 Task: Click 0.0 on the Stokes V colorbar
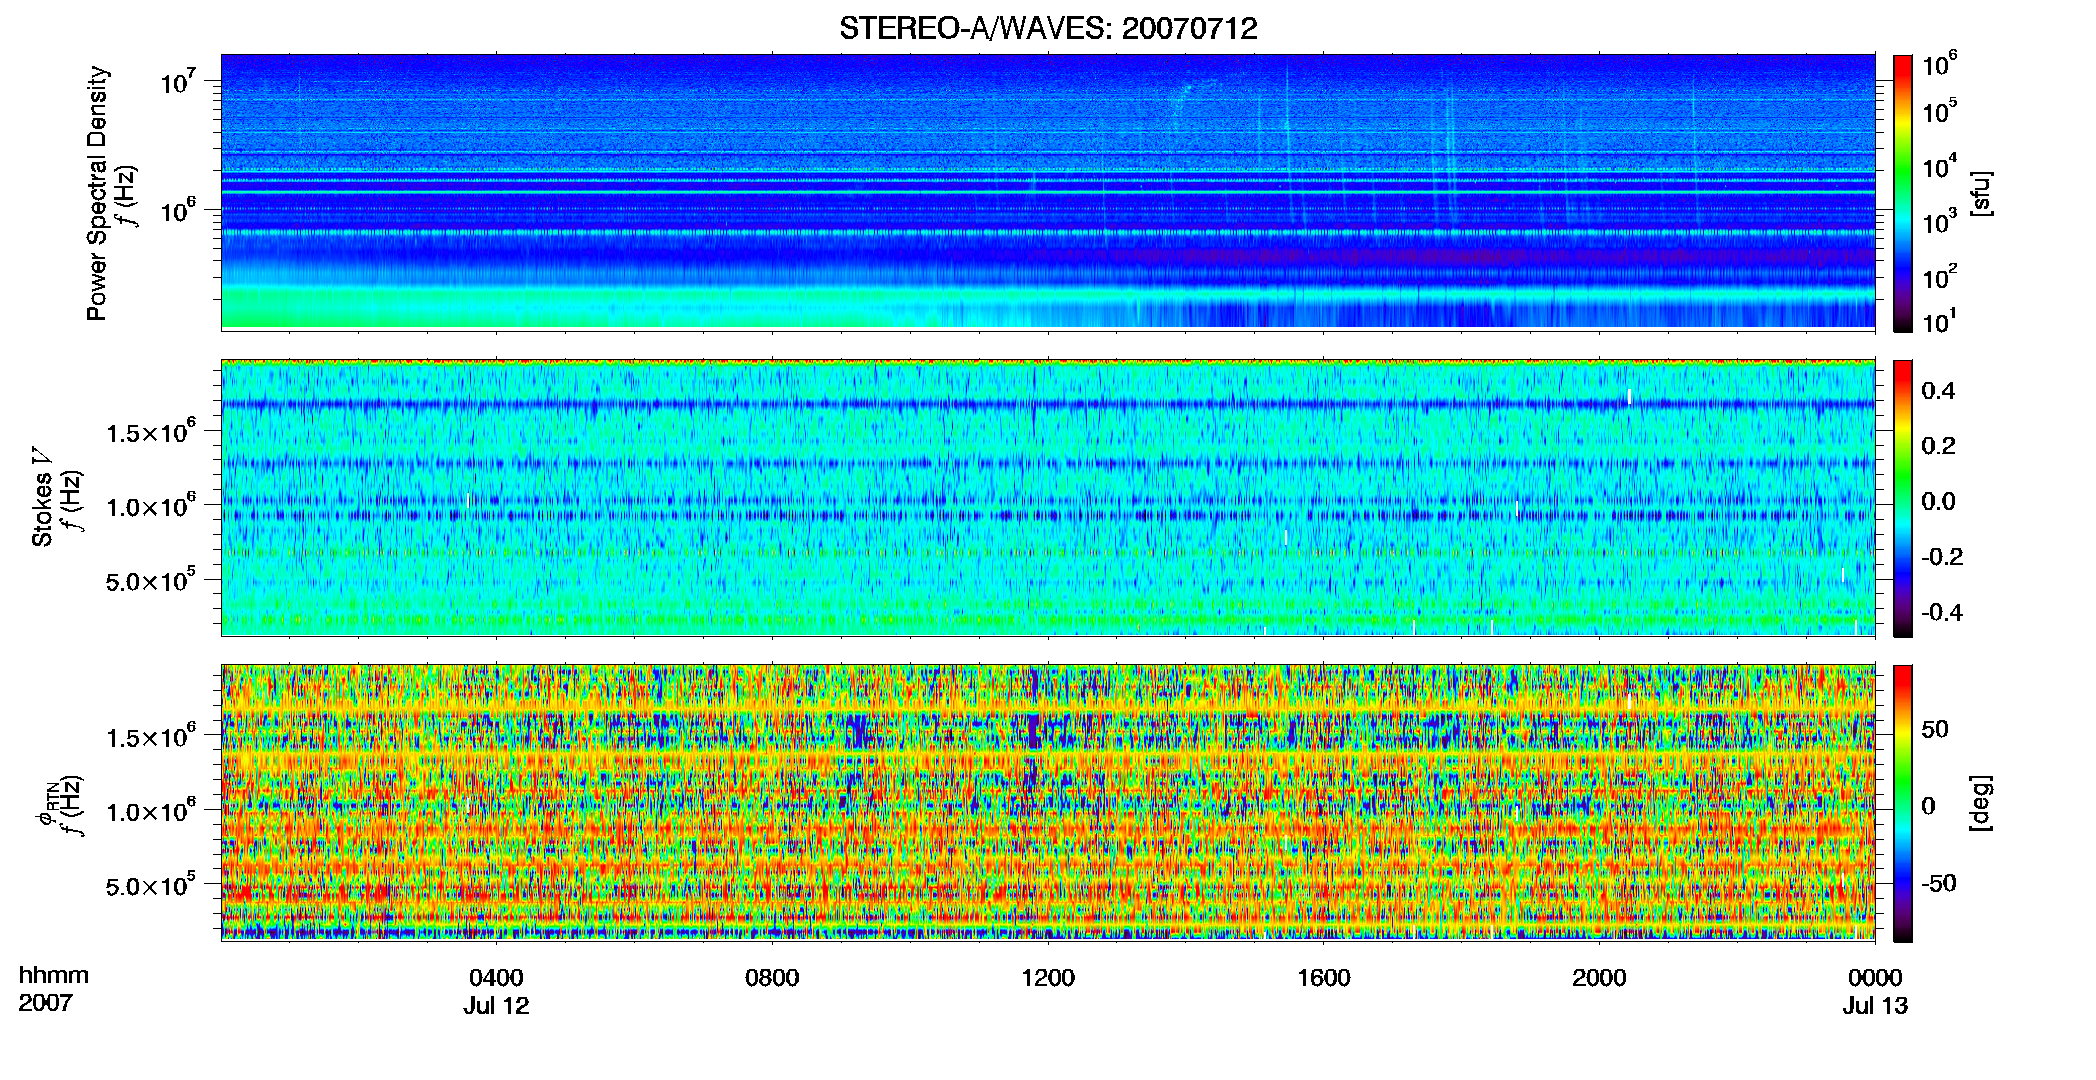point(1938,501)
